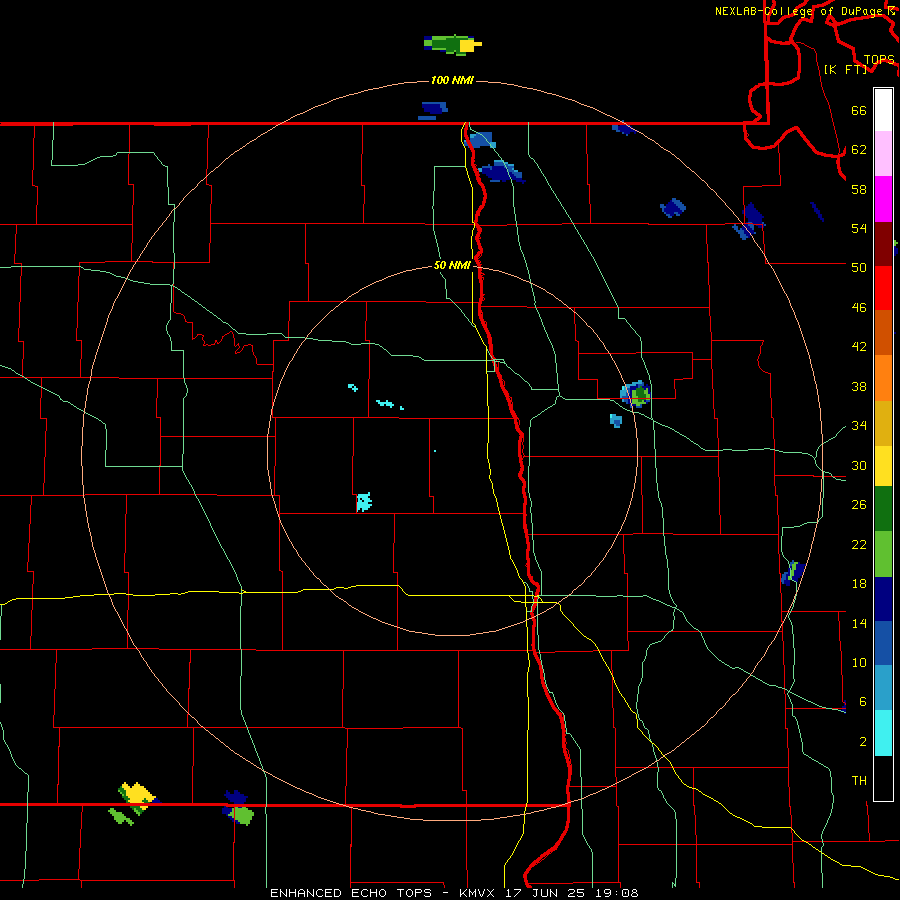Click the big yellow echo in the southwest

[138, 795]
